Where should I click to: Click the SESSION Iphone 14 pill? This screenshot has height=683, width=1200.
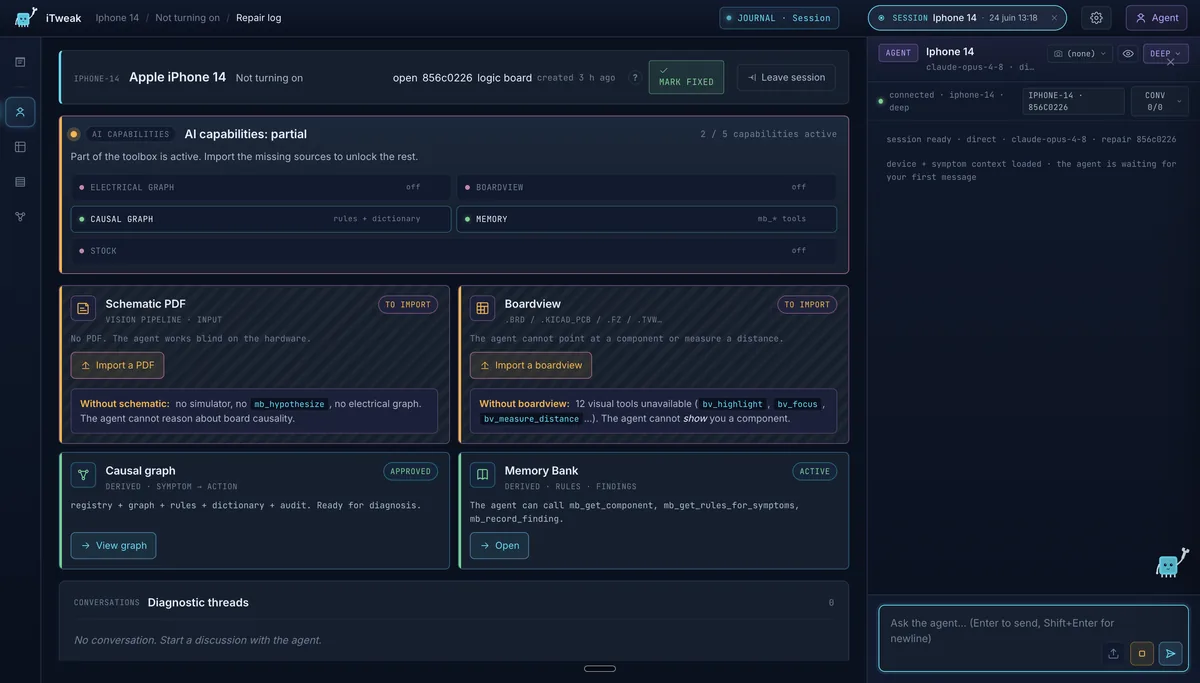[x=967, y=18]
